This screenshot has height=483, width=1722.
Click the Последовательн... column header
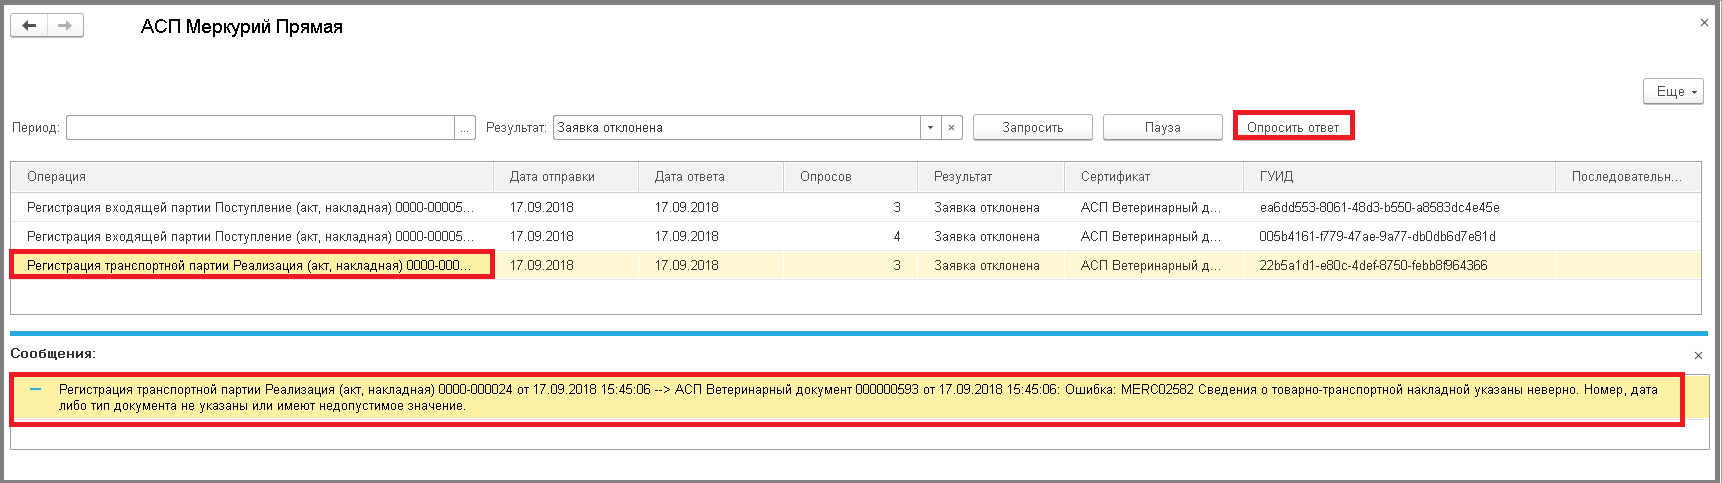click(1628, 176)
